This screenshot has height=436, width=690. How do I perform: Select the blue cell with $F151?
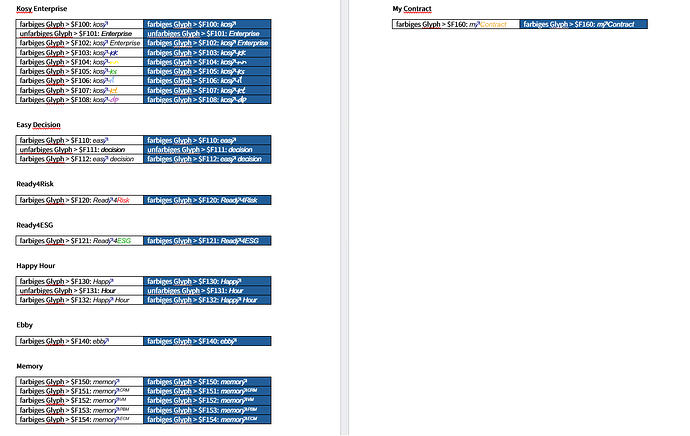pos(207,391)
